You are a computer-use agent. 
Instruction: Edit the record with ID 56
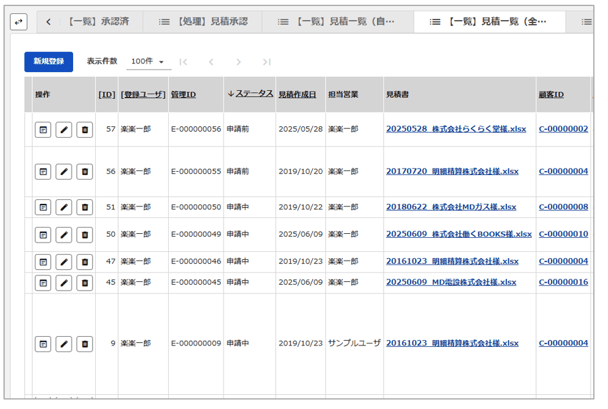(64, 171)
